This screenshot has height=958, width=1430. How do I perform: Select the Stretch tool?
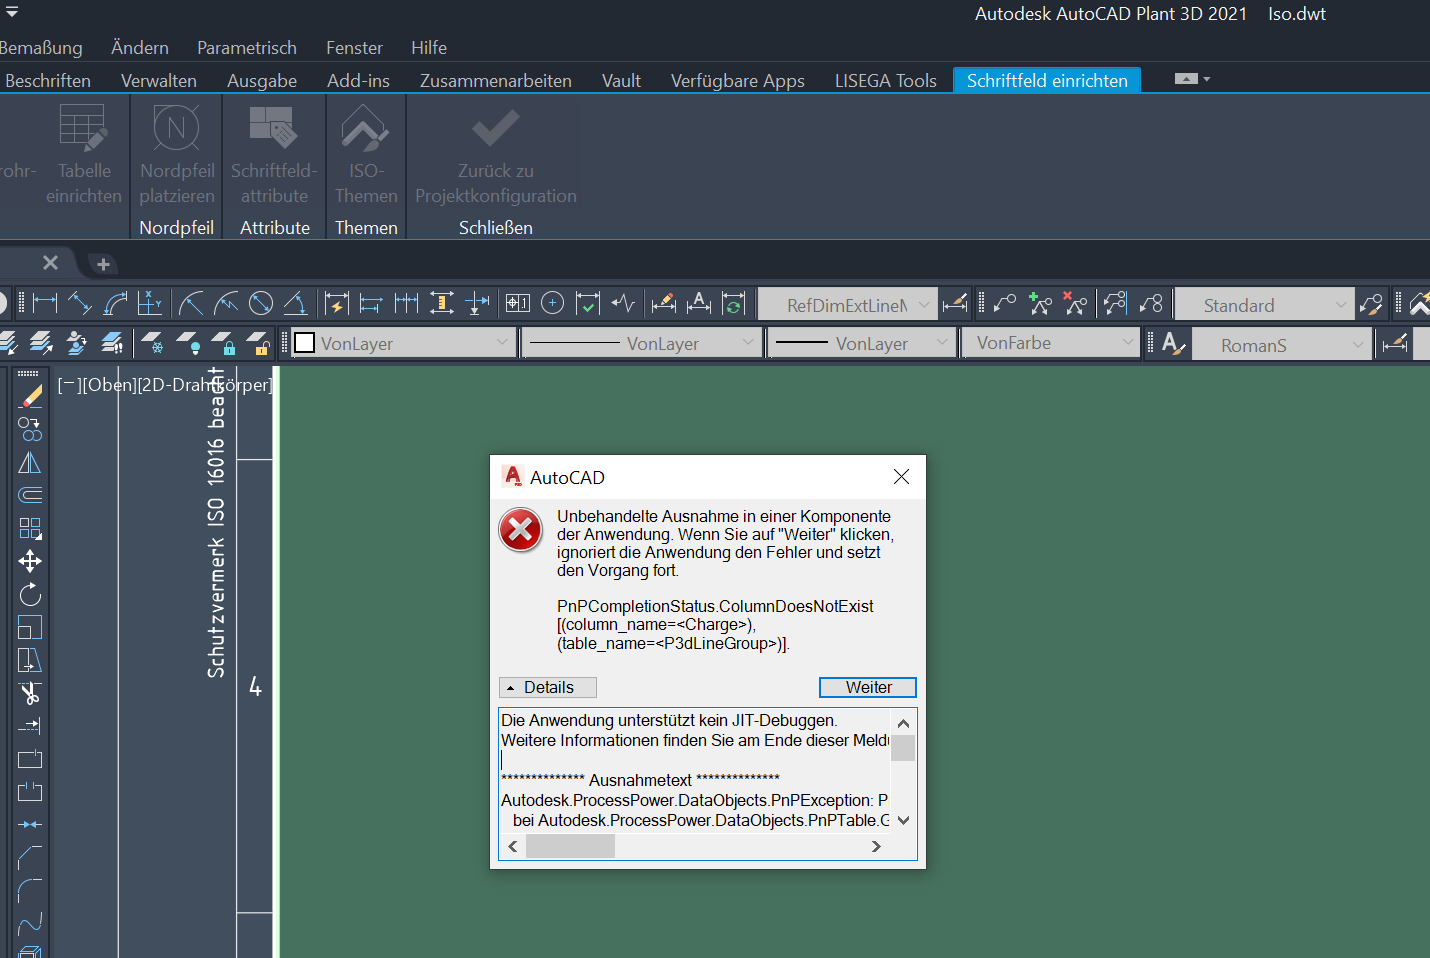point(30,660)
